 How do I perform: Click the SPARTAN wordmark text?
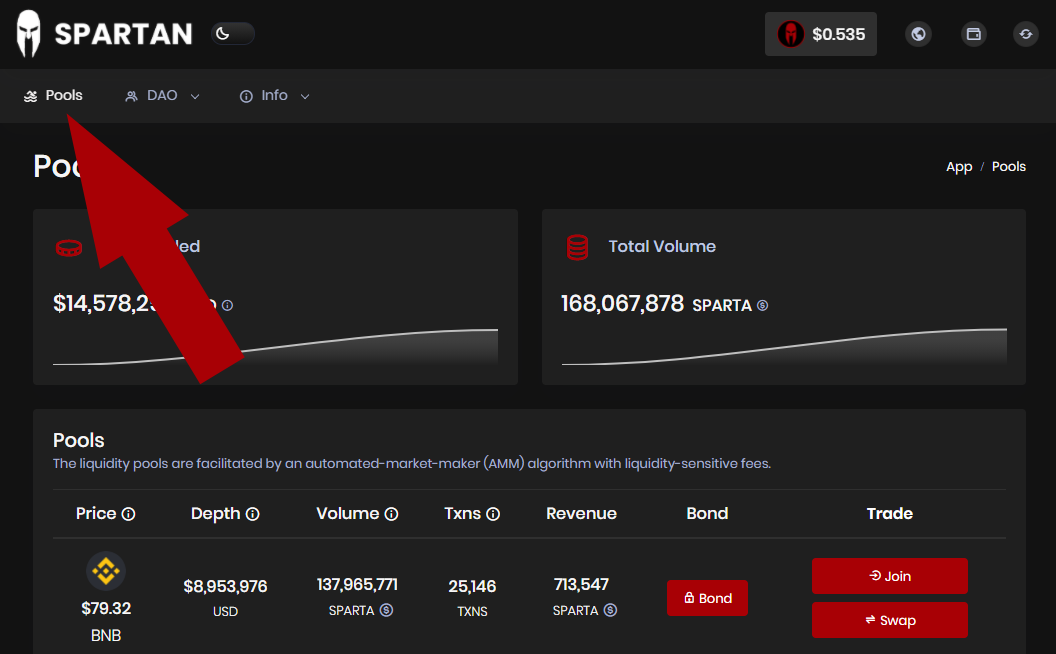[124, 34]
